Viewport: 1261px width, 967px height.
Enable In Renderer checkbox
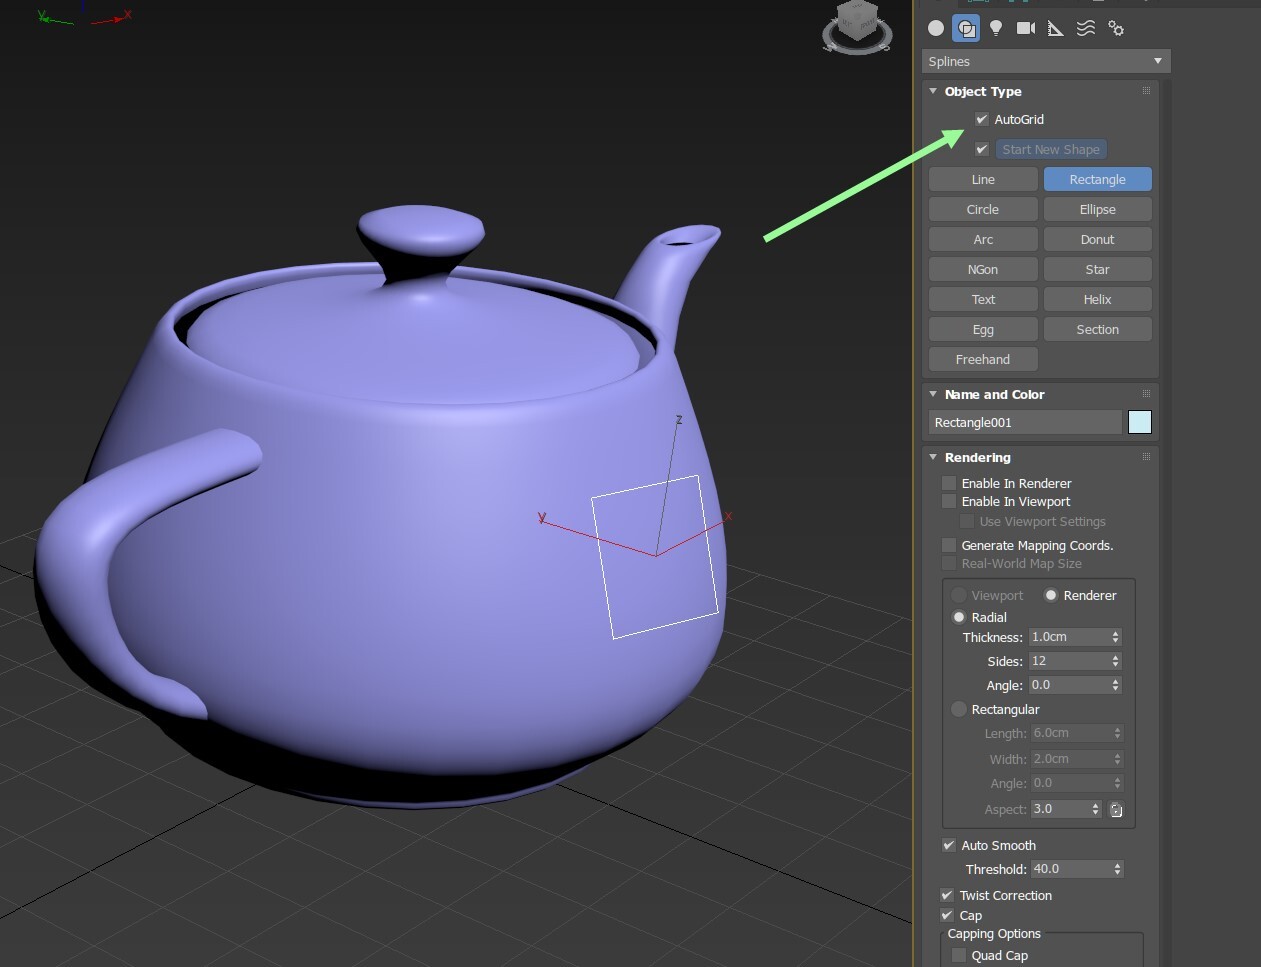pyautogui.click(x=949, y=483)
